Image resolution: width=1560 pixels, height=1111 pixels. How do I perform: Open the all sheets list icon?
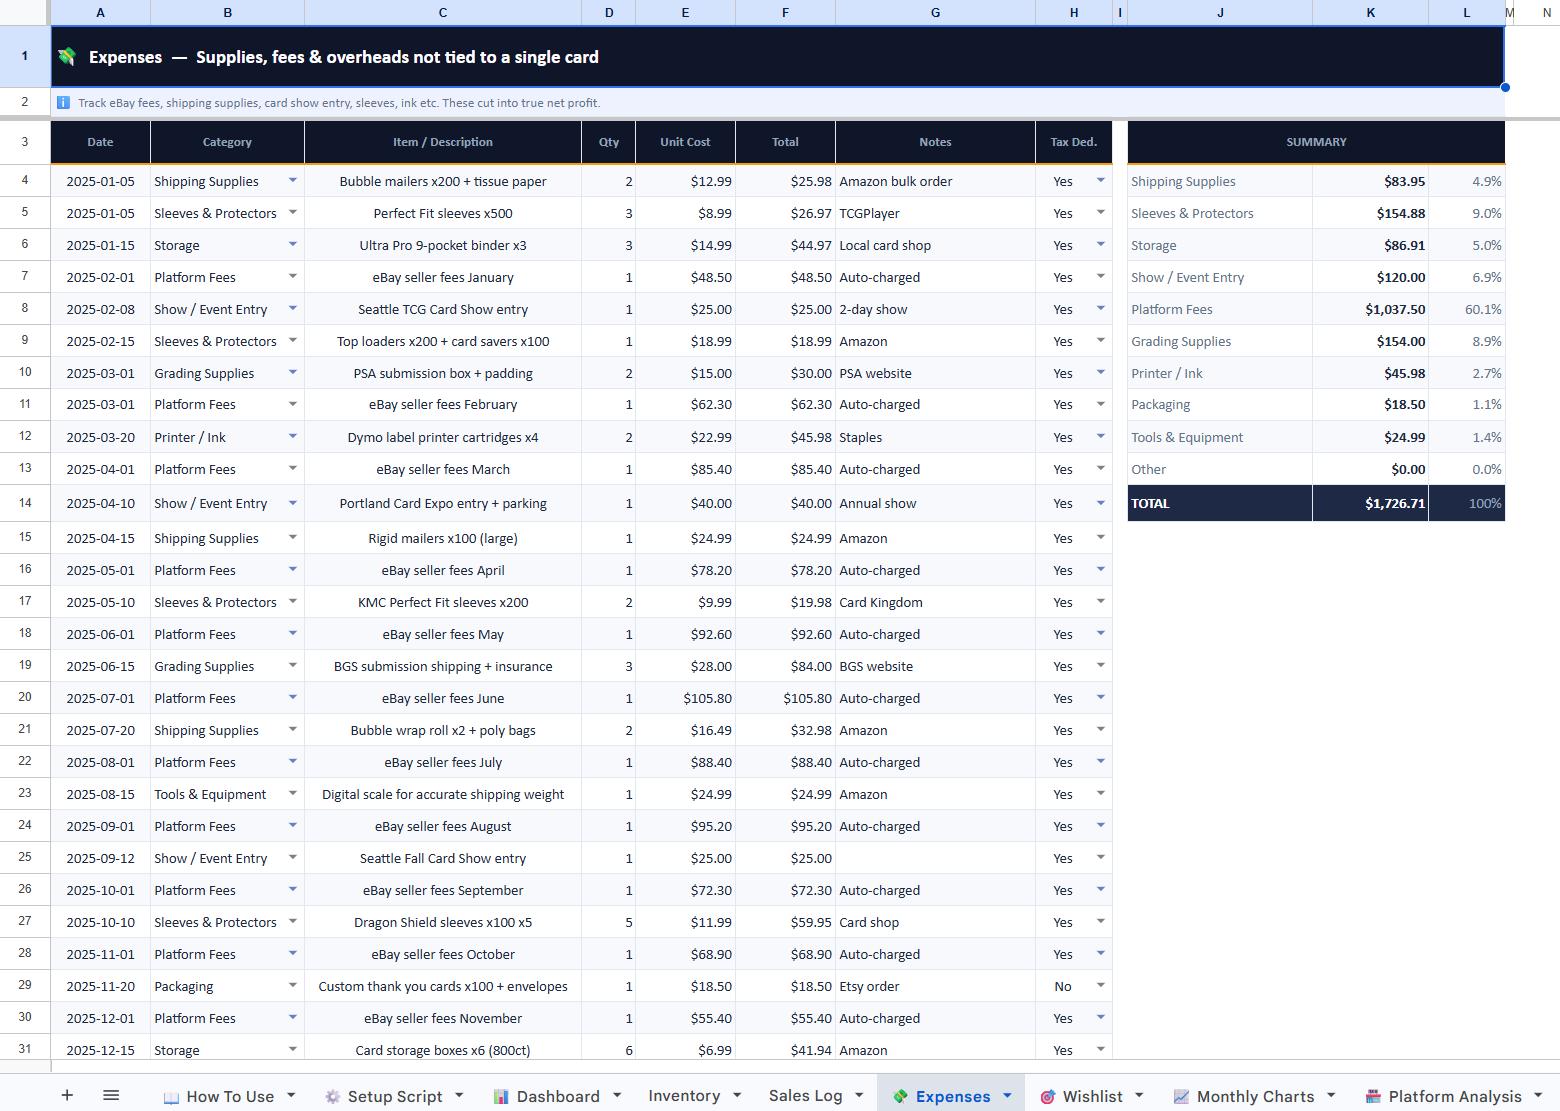(111, 1095)
